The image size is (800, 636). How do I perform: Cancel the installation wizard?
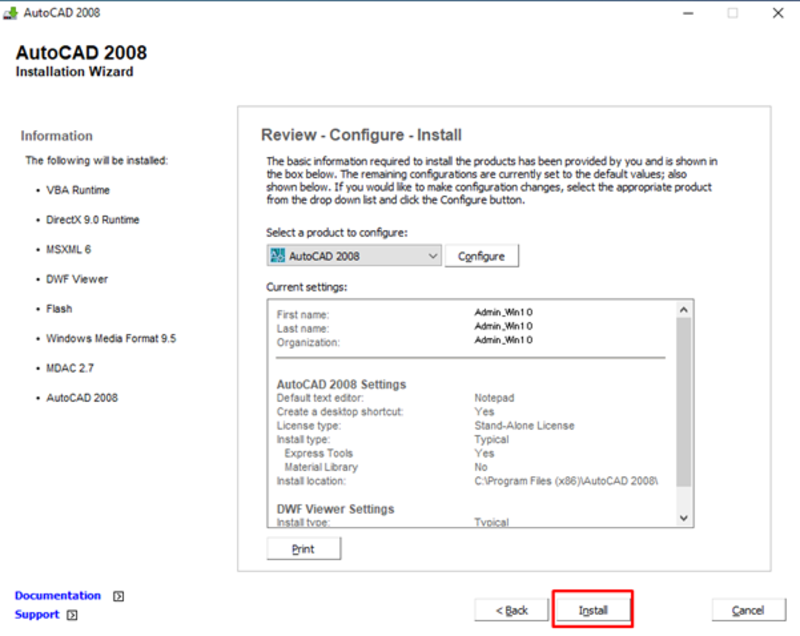click(748, 610)
